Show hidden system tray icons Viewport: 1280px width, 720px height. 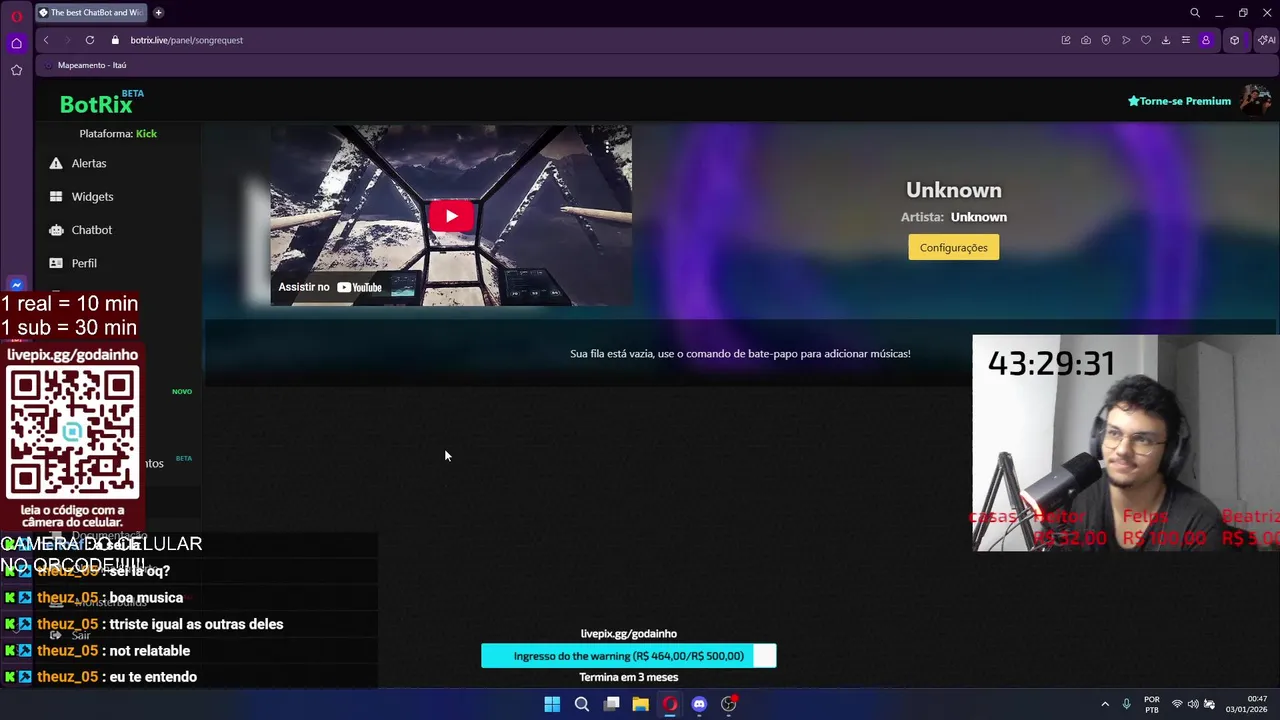(x=1105, y=704)
